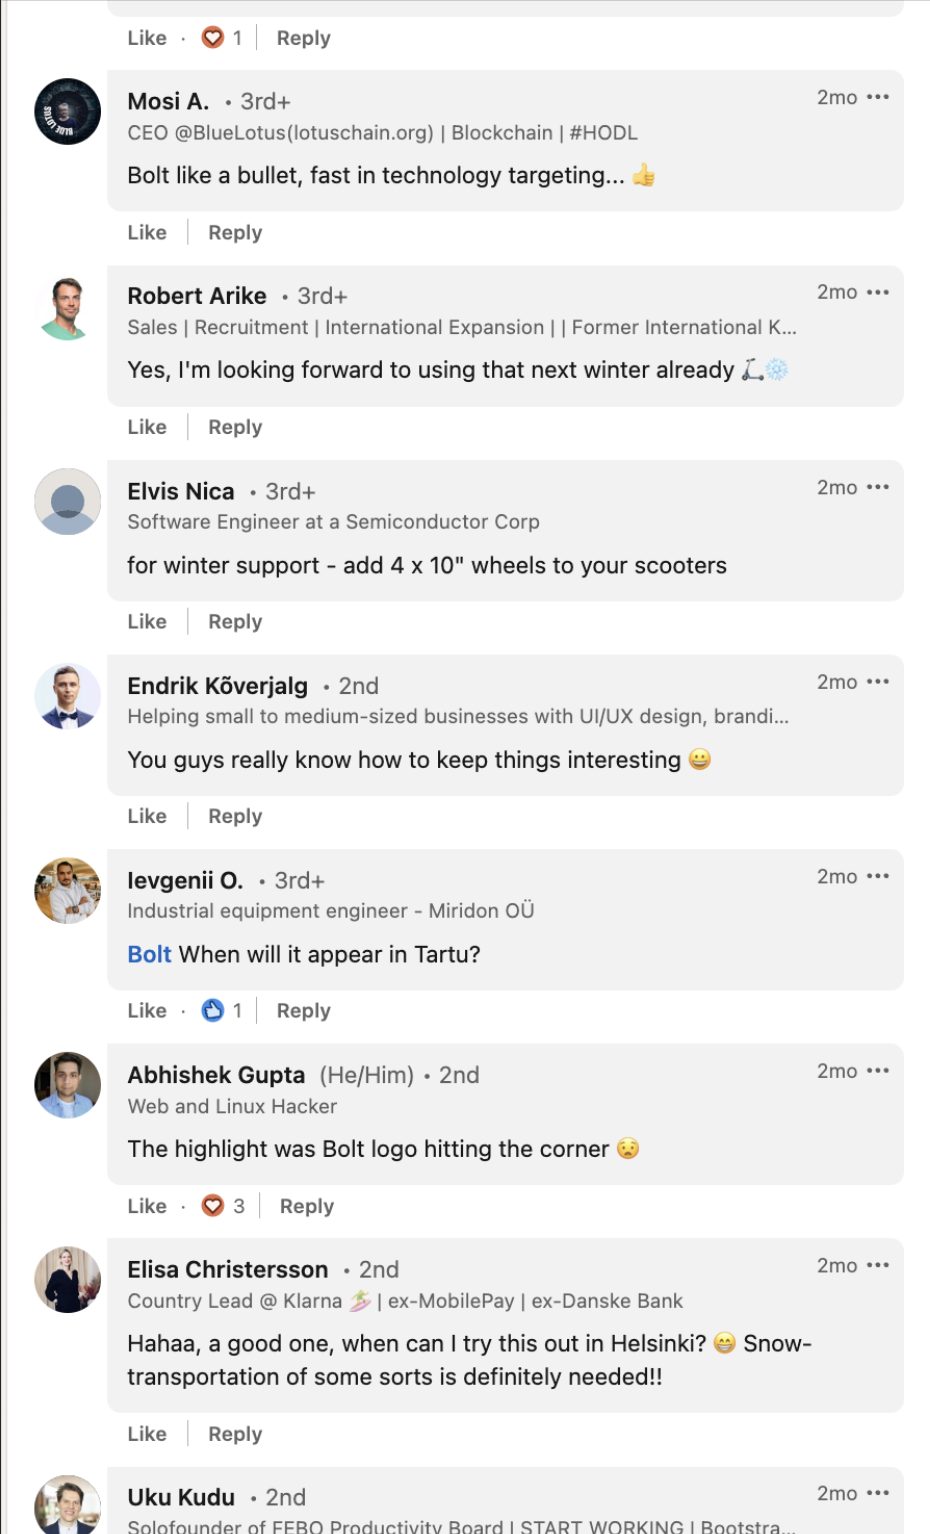
Task: Open the three-dot menu on Elisa Christersson's comment
Action: point(878,1265)
